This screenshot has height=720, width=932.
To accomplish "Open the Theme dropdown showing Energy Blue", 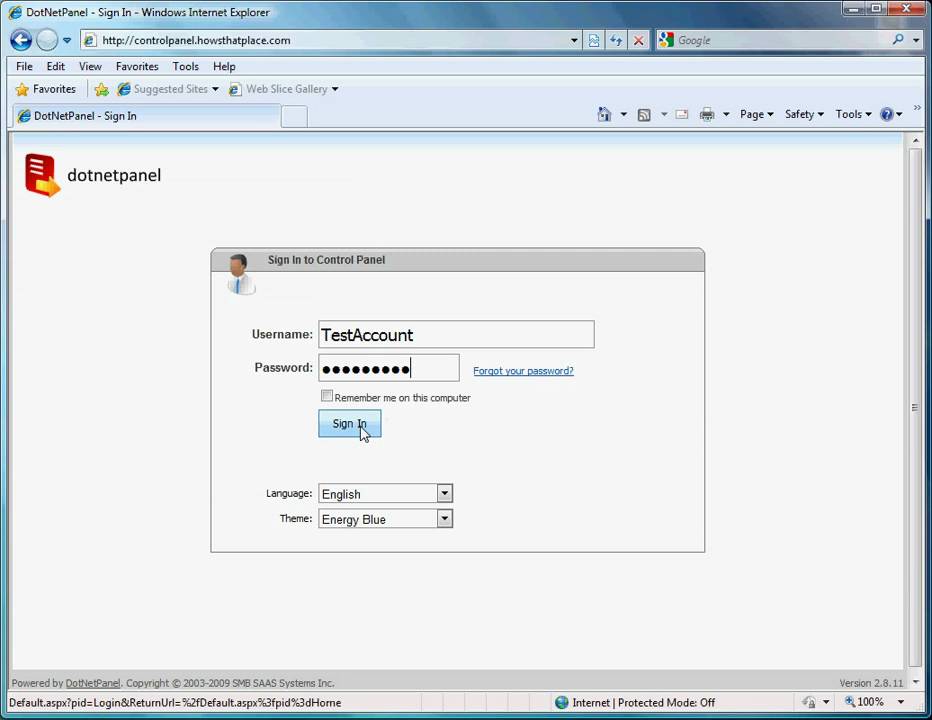I will pos(385,519).
